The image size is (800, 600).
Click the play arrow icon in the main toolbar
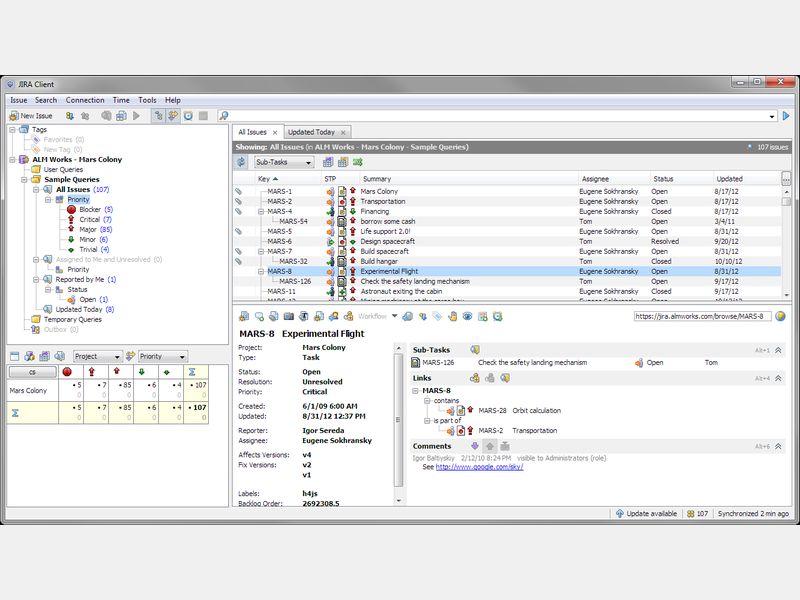(136, 116)
